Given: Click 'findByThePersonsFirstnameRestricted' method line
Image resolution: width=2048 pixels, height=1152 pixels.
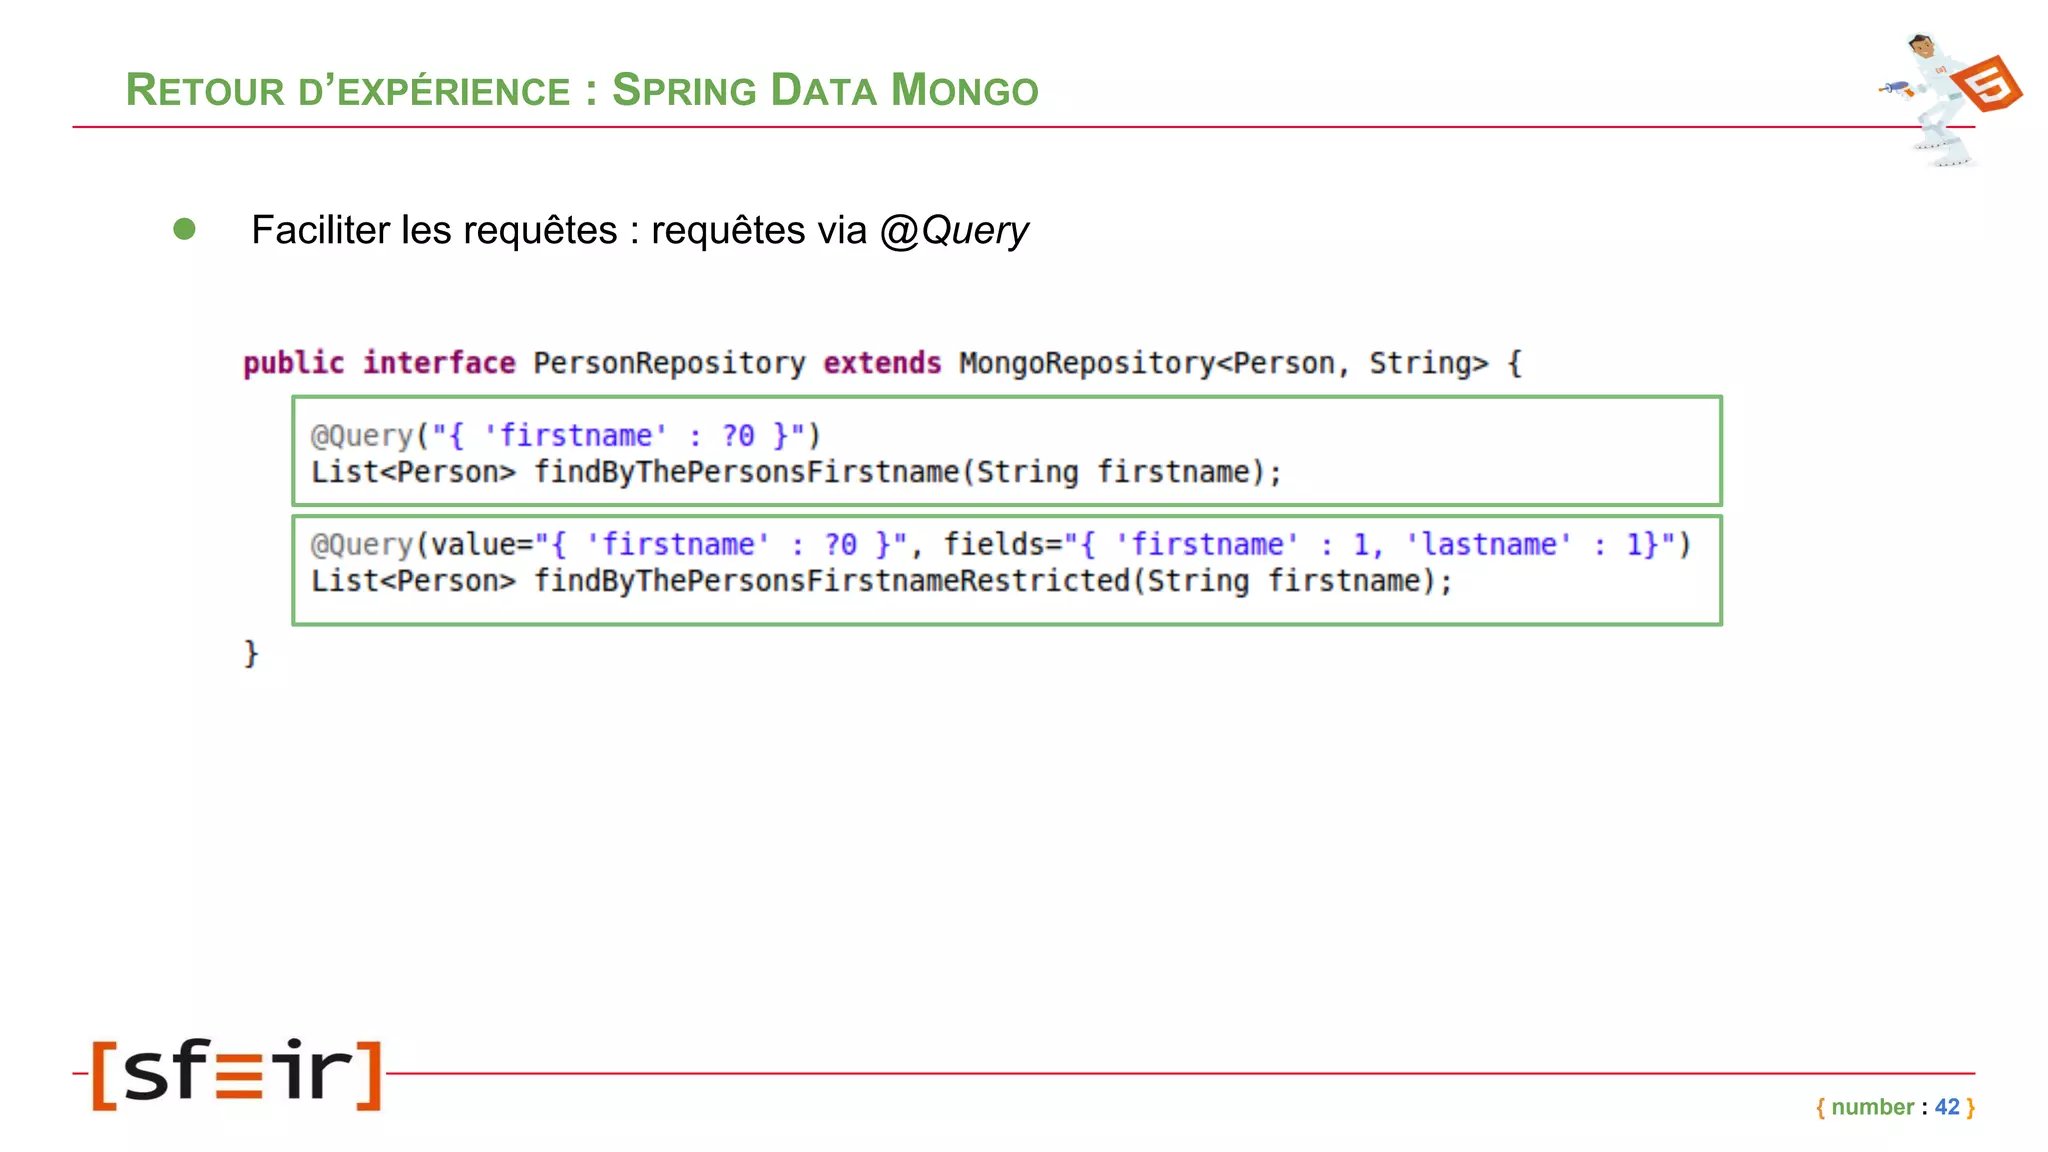Looking at the screenshot, I should tap(882, 581).
